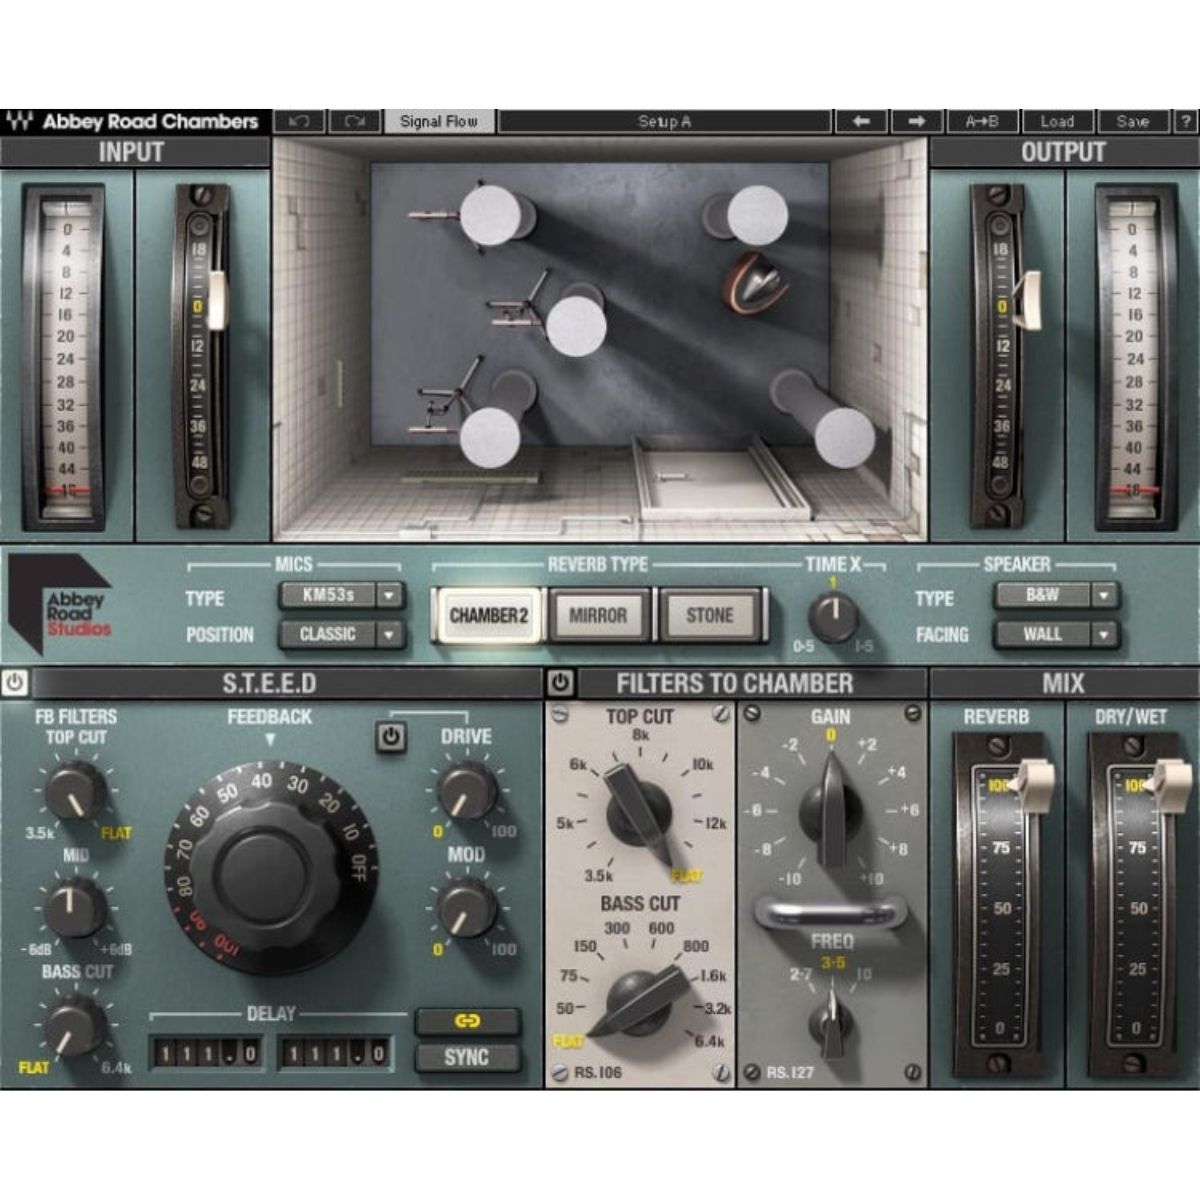This screenshot has height=1200, width=1200.
Task: Go to previous preset with left arrow
Action: tap(861, 121)
